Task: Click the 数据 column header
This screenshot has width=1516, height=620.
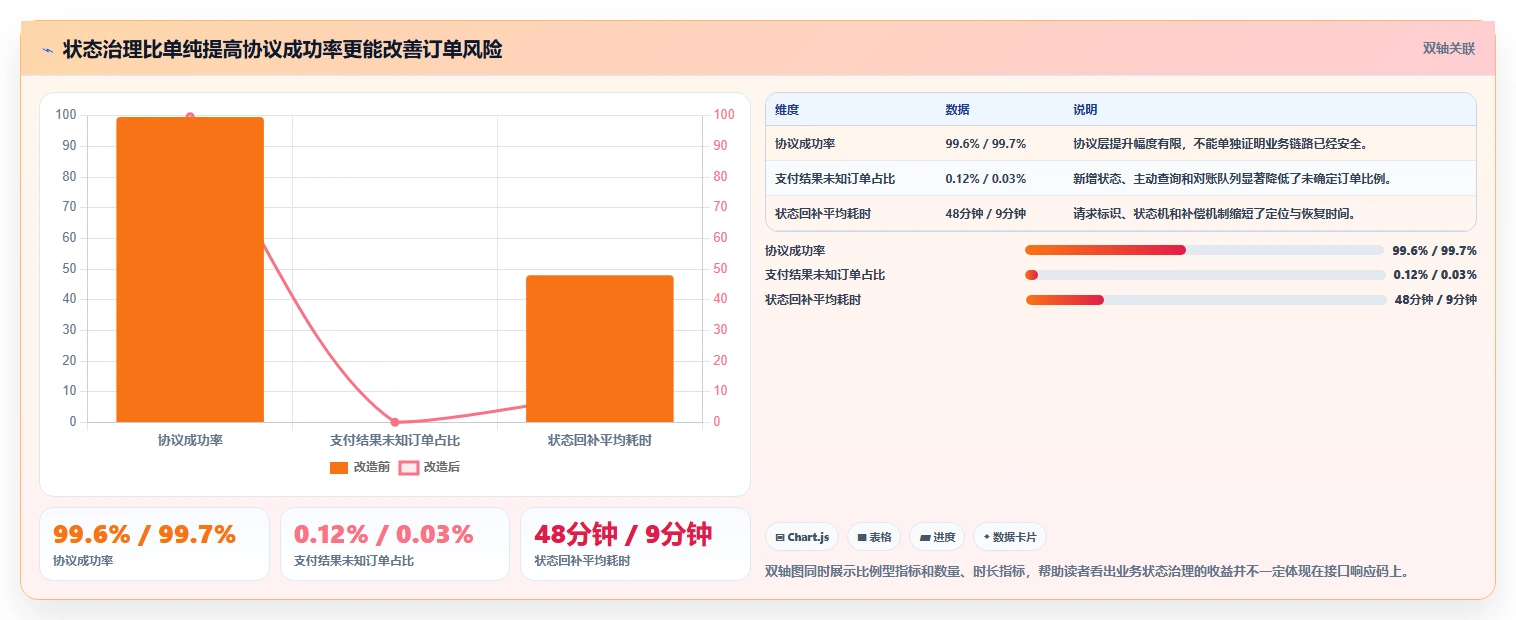Action: pos(957,110)
